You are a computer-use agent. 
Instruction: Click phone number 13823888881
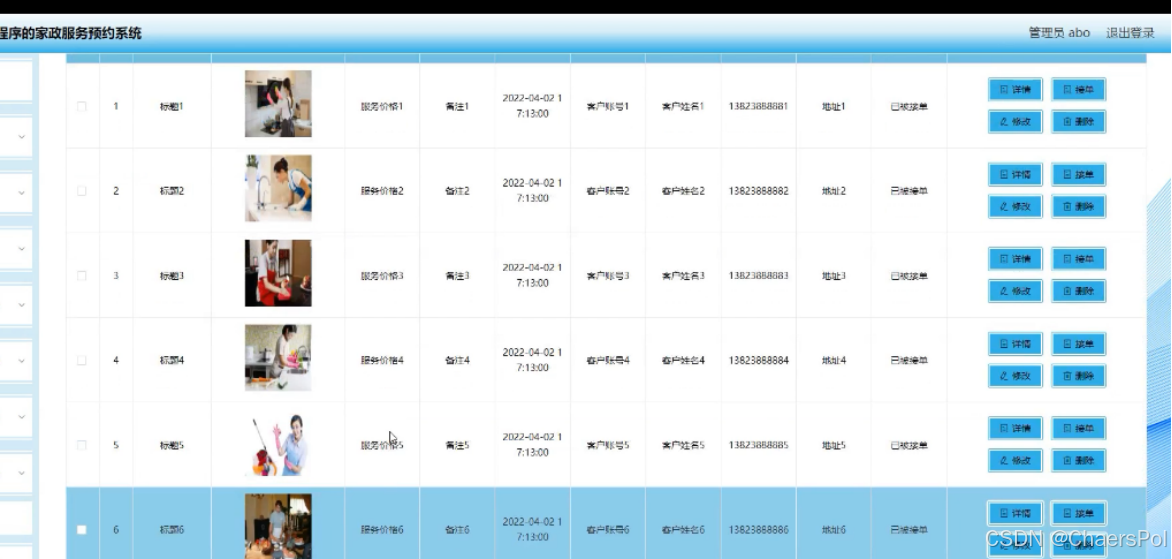pos(758,106)
